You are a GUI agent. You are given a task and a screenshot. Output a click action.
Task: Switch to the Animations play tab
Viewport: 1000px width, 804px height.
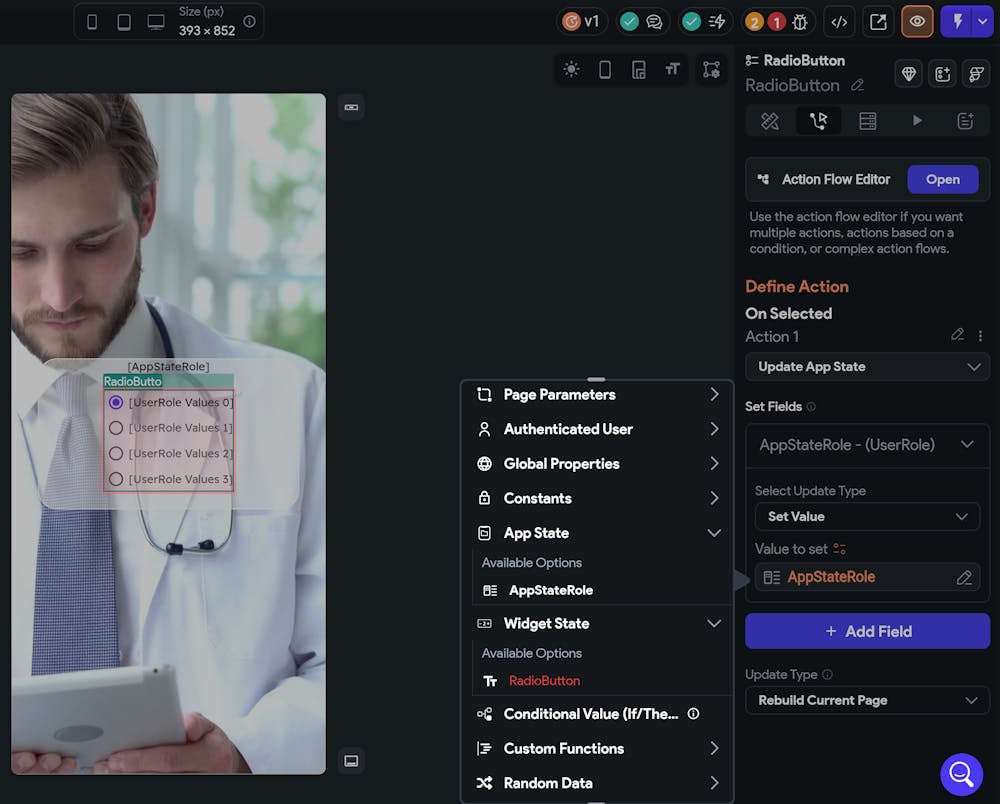pyautogui.click(x=916, y=121)
